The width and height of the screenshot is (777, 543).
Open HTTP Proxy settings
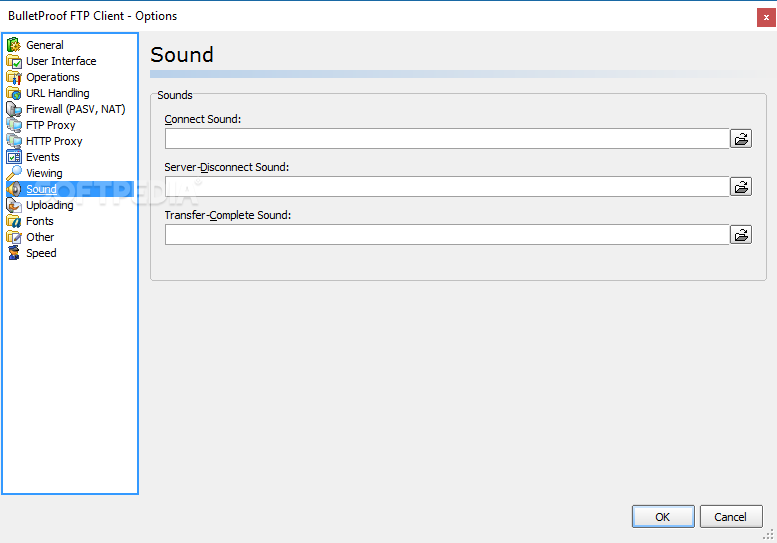point(54,141)
